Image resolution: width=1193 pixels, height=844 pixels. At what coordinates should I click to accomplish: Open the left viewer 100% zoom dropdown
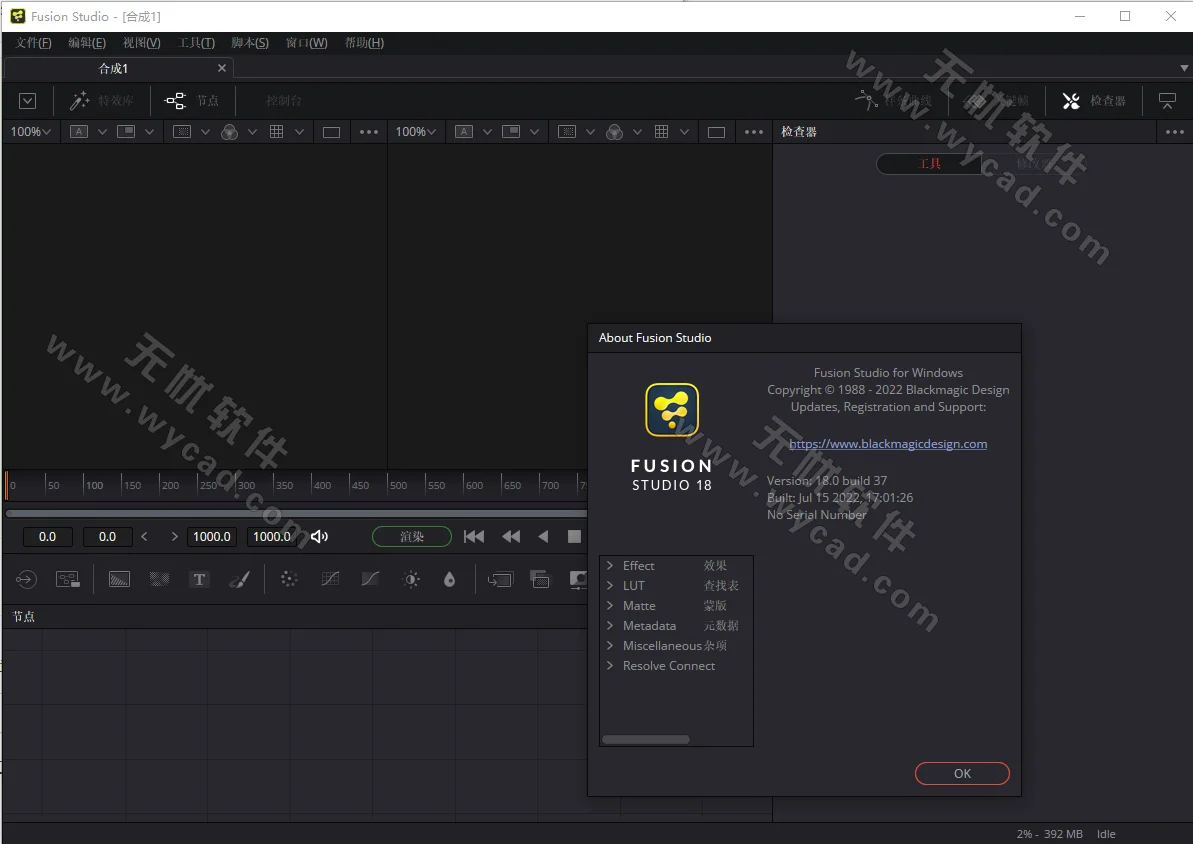tap(30, 131)
